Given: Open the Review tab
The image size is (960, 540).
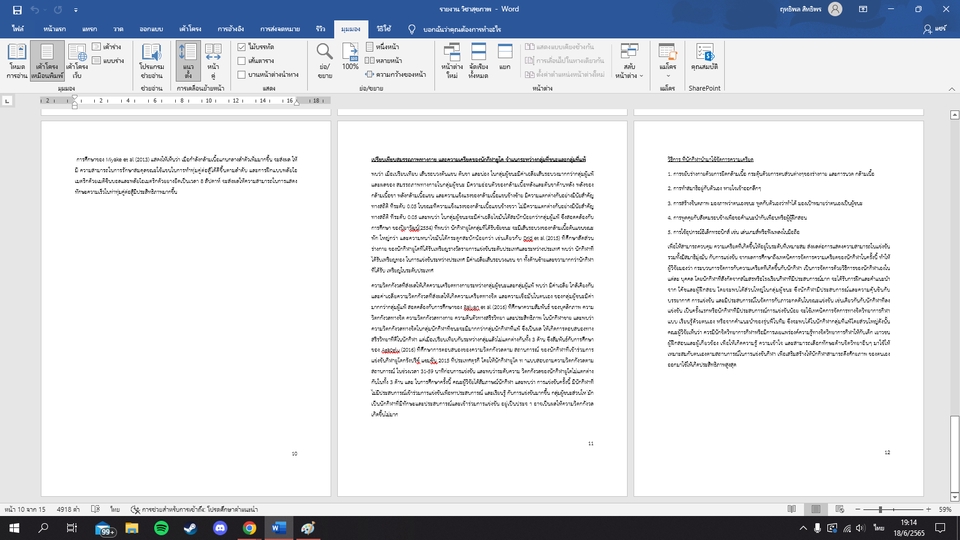Looking at the screenshot, I should [x=320, y=29].
